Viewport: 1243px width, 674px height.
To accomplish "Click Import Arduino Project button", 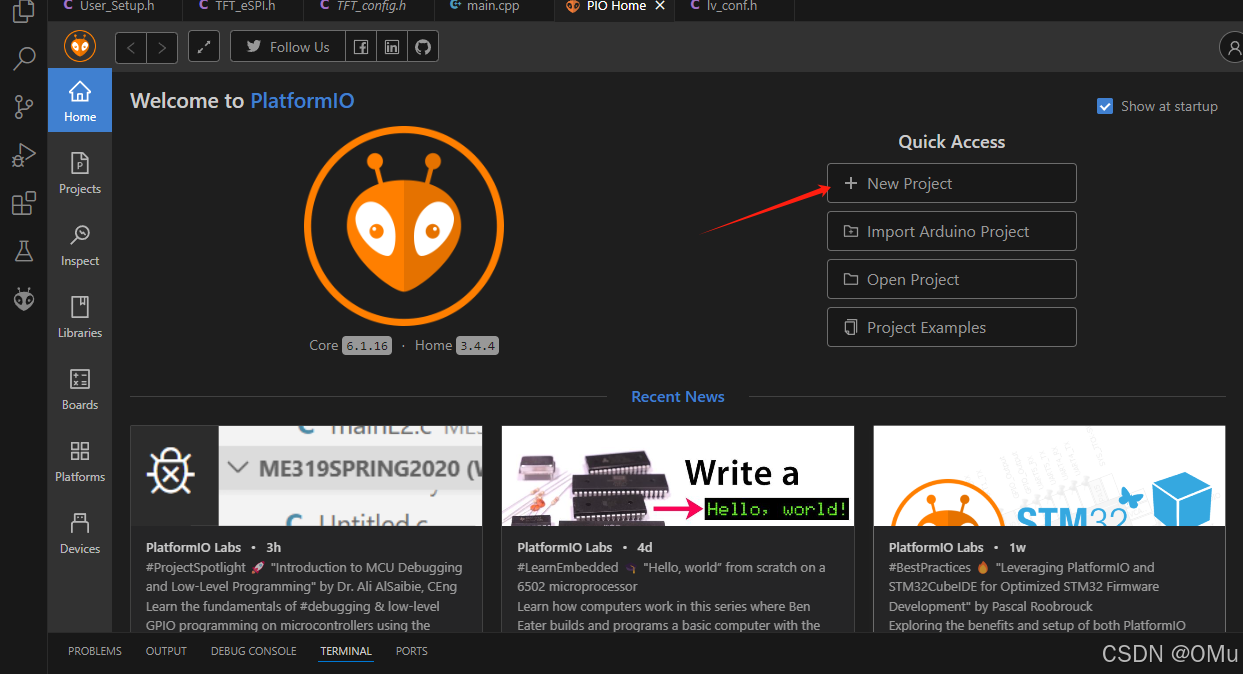I will click(x=952, y=231).
